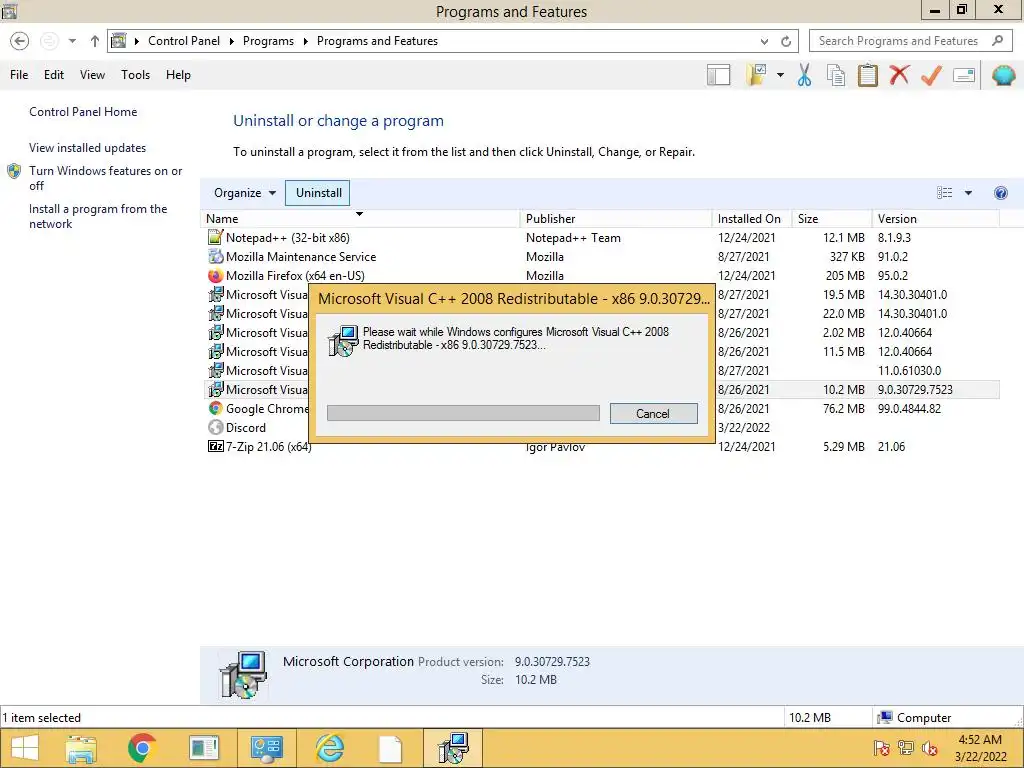
Task: Click the Action Center flag tray icon
Action: pyautogui.click(x=882, y=748)
